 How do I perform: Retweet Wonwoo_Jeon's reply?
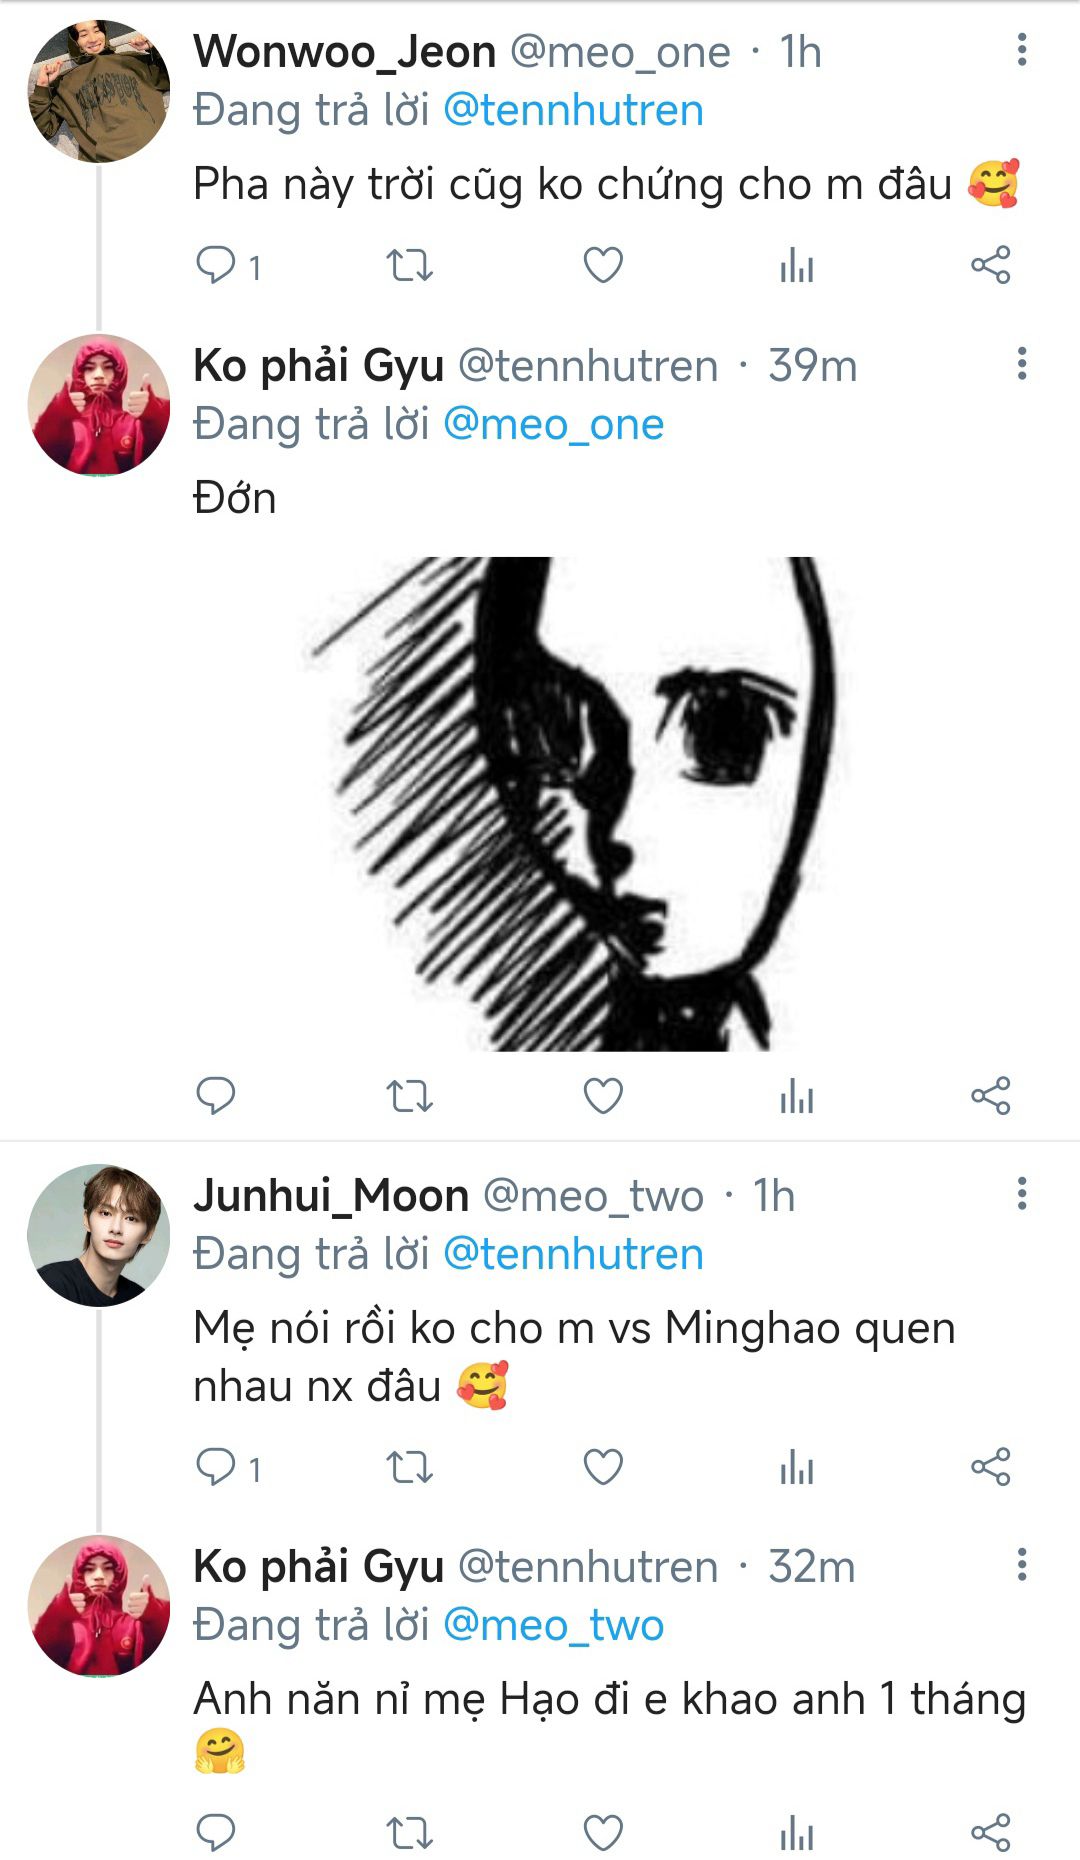coord(409,266)
